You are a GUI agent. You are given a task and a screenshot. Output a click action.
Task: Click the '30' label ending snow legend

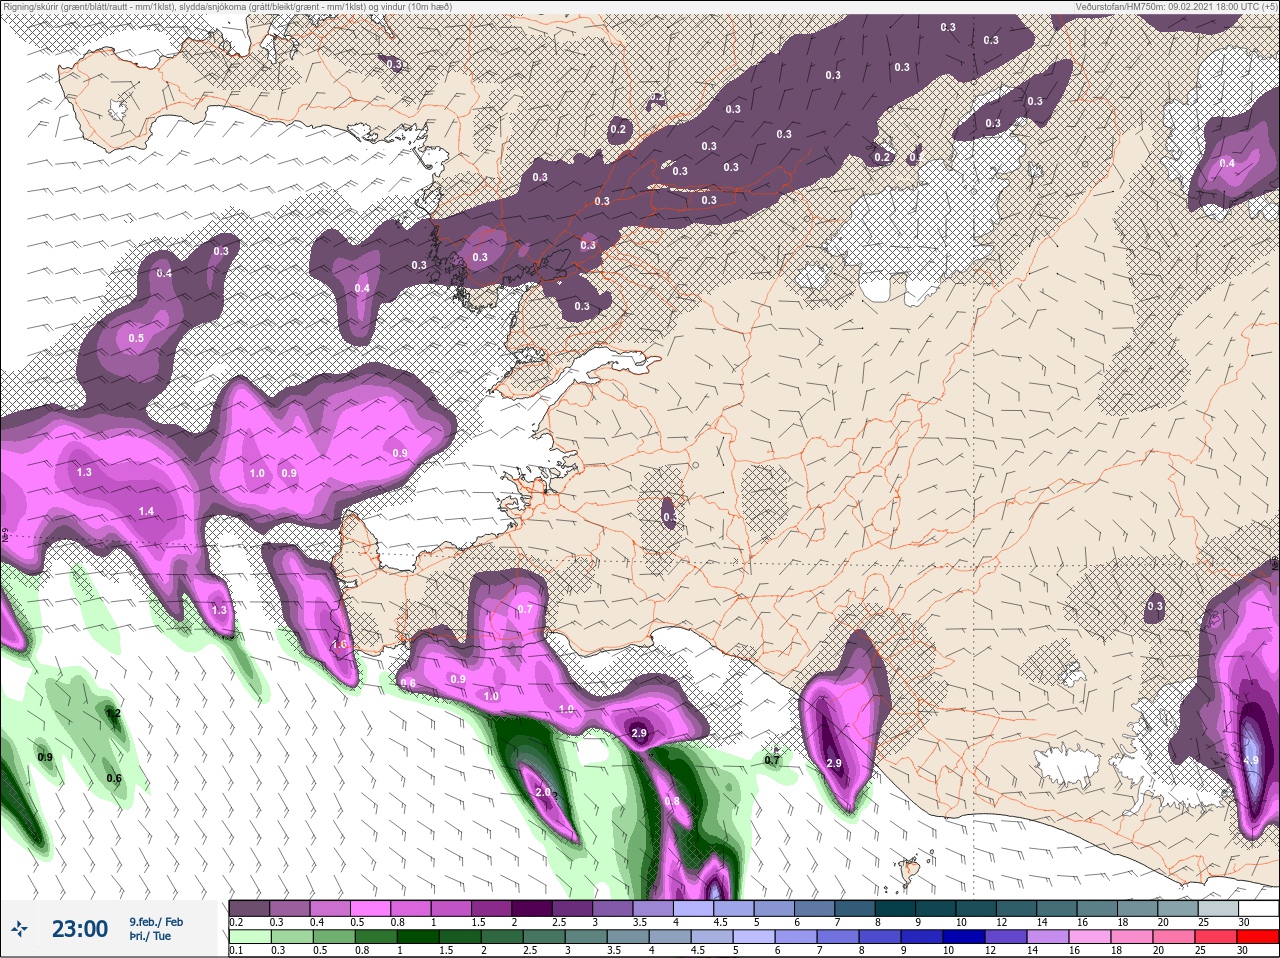tap(1243, 921)
